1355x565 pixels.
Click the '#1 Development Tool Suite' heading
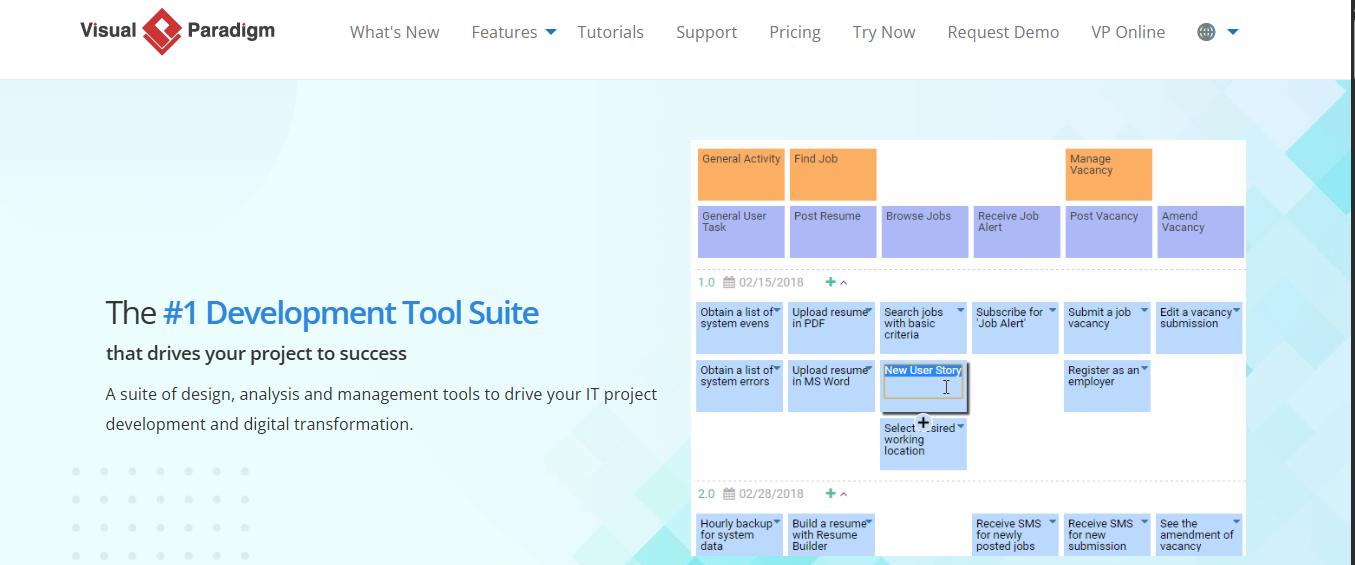point(351,313)
